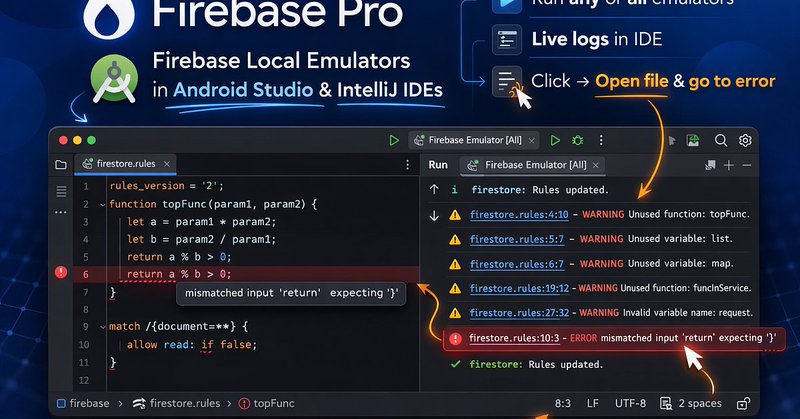Click the mismatched input 'return' tooltip
This screenshot has width=800, height=419.
(291, 293)
